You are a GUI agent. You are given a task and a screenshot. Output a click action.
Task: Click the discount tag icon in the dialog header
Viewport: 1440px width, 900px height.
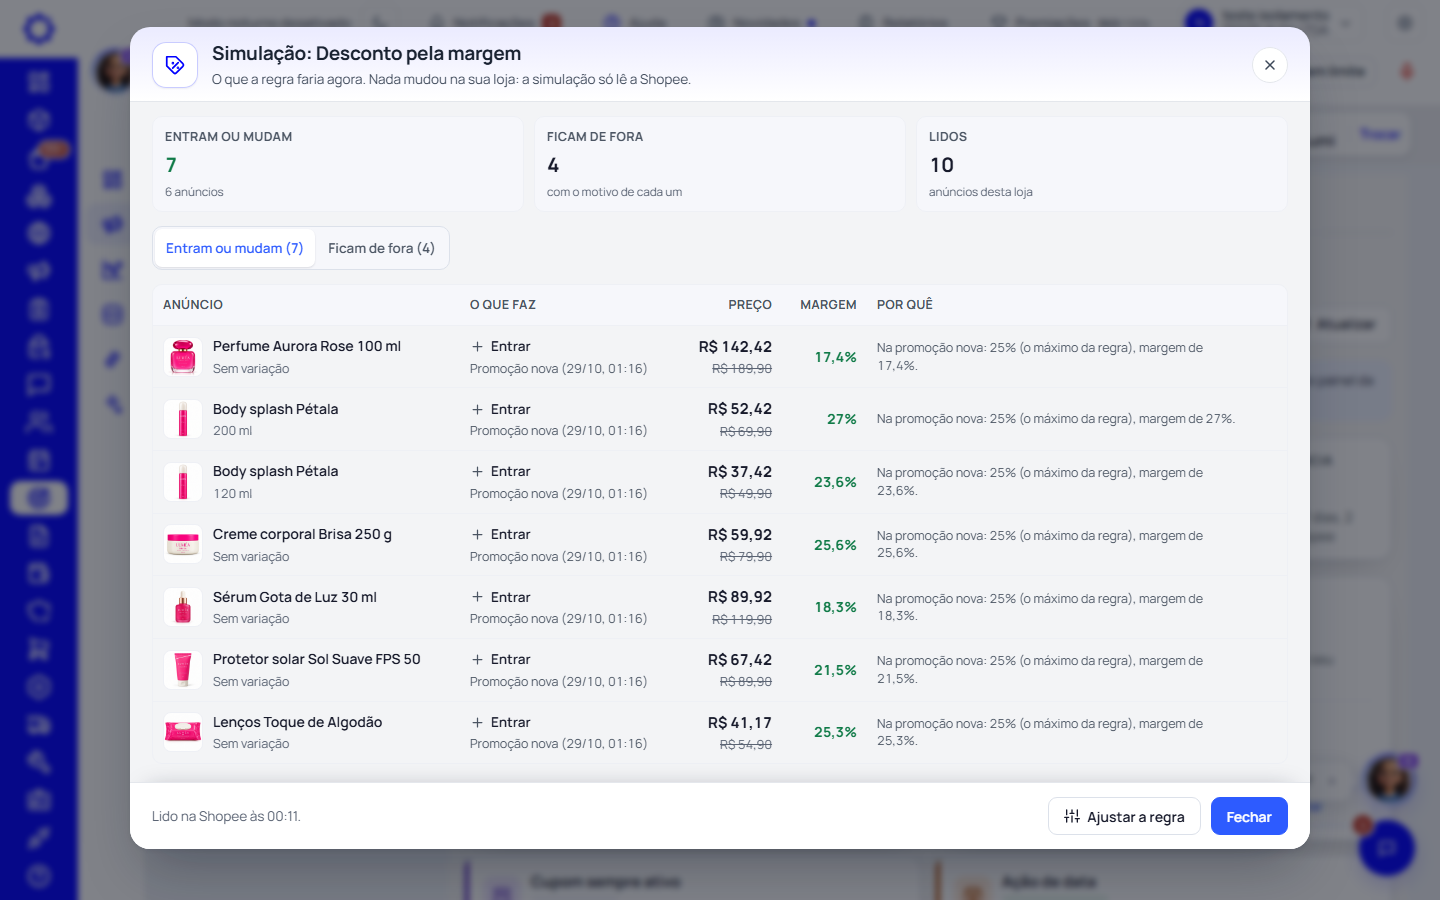175,65
